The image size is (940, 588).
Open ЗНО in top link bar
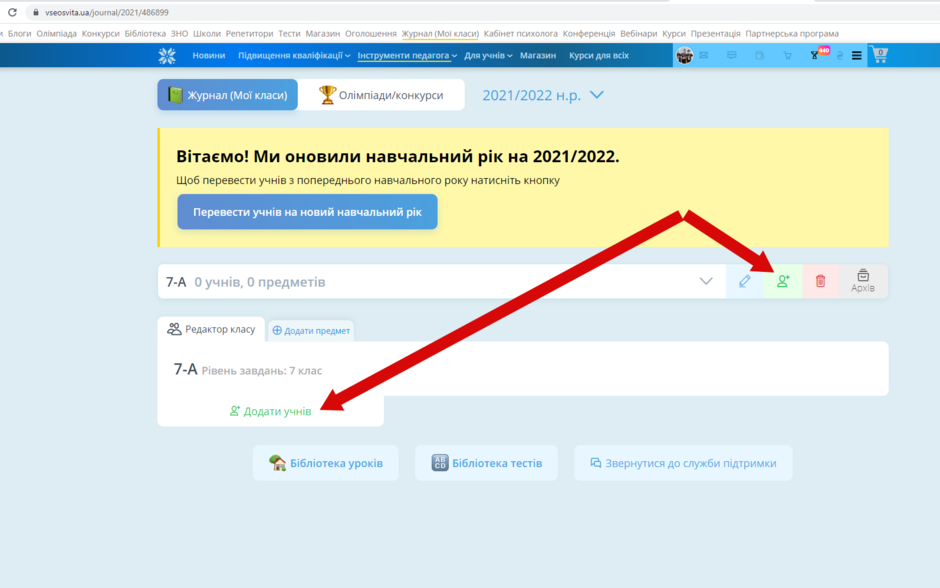(179, 34)
